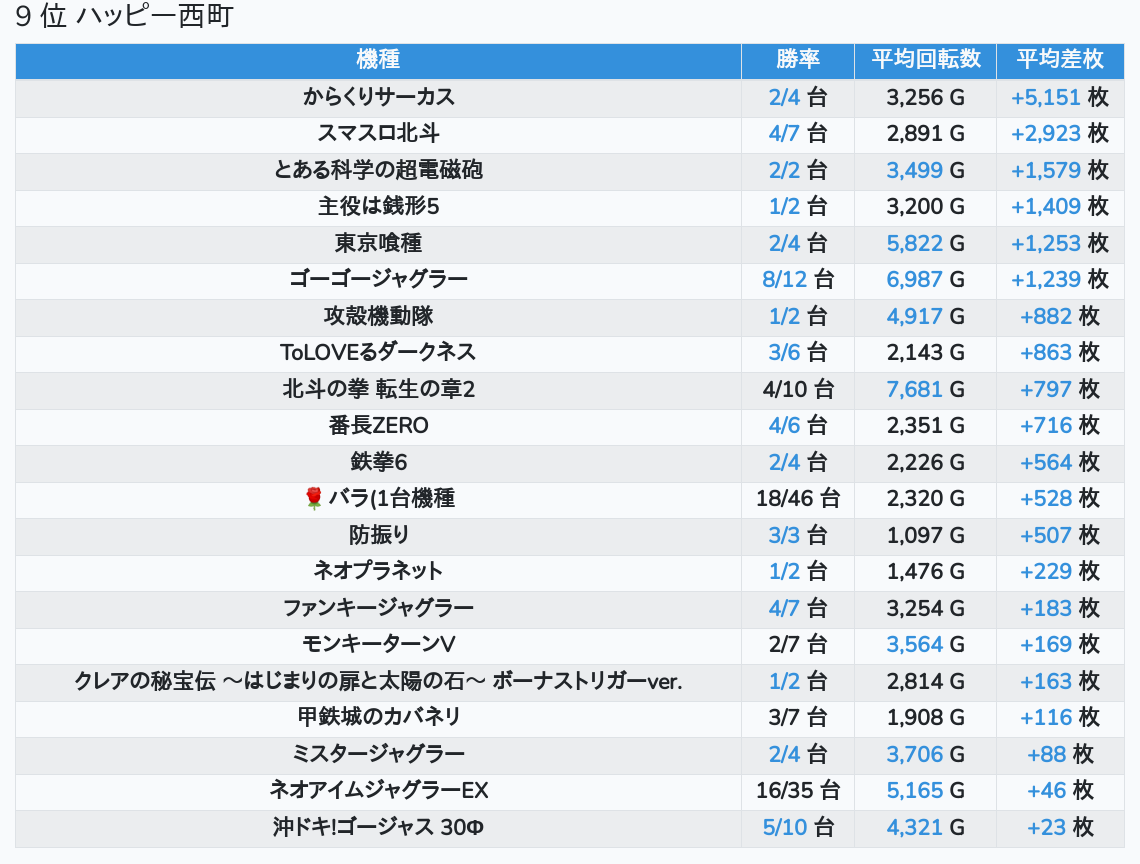Click the 3/6 win rate for ToLOVEるダークネス
Image resolution: width=1140 pixels, height=864 pixels.
784,352
